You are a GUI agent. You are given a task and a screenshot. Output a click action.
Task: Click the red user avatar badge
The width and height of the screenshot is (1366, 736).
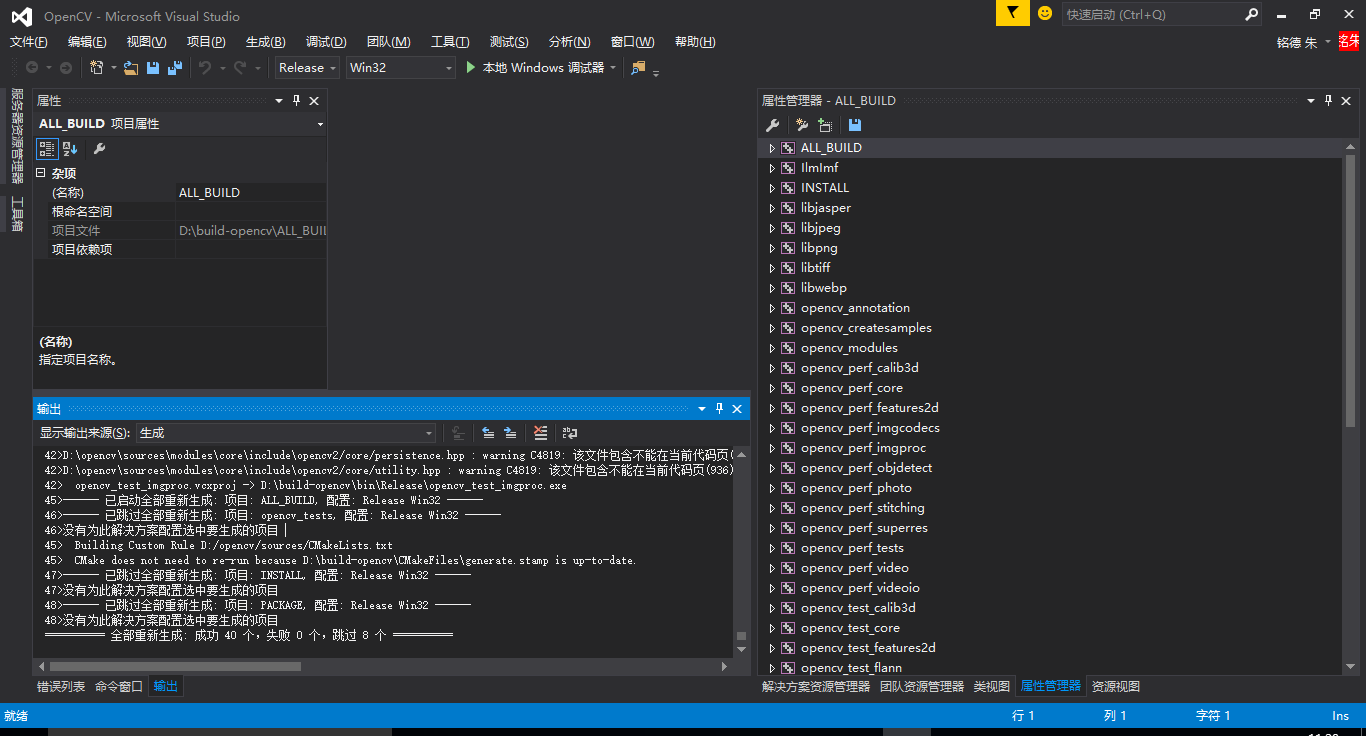tap(1349, 42)
